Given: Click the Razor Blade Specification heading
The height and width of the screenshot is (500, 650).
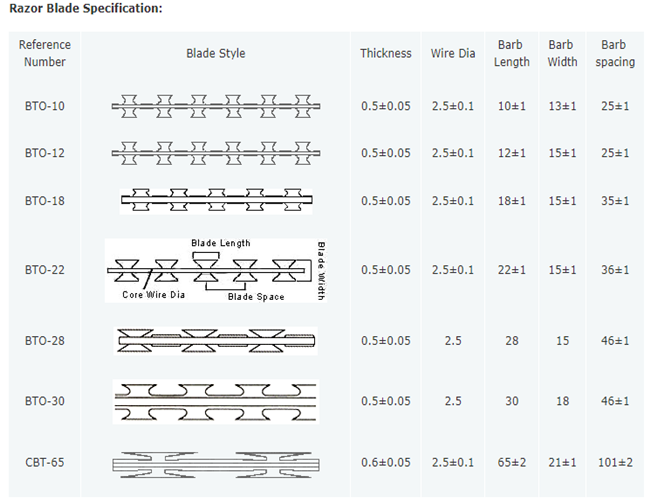Looking at the screenshot, I should point(83,8).
